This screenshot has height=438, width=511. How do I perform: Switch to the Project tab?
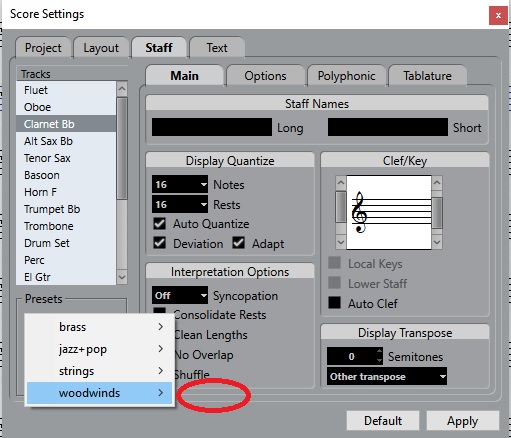coord(43,48)
